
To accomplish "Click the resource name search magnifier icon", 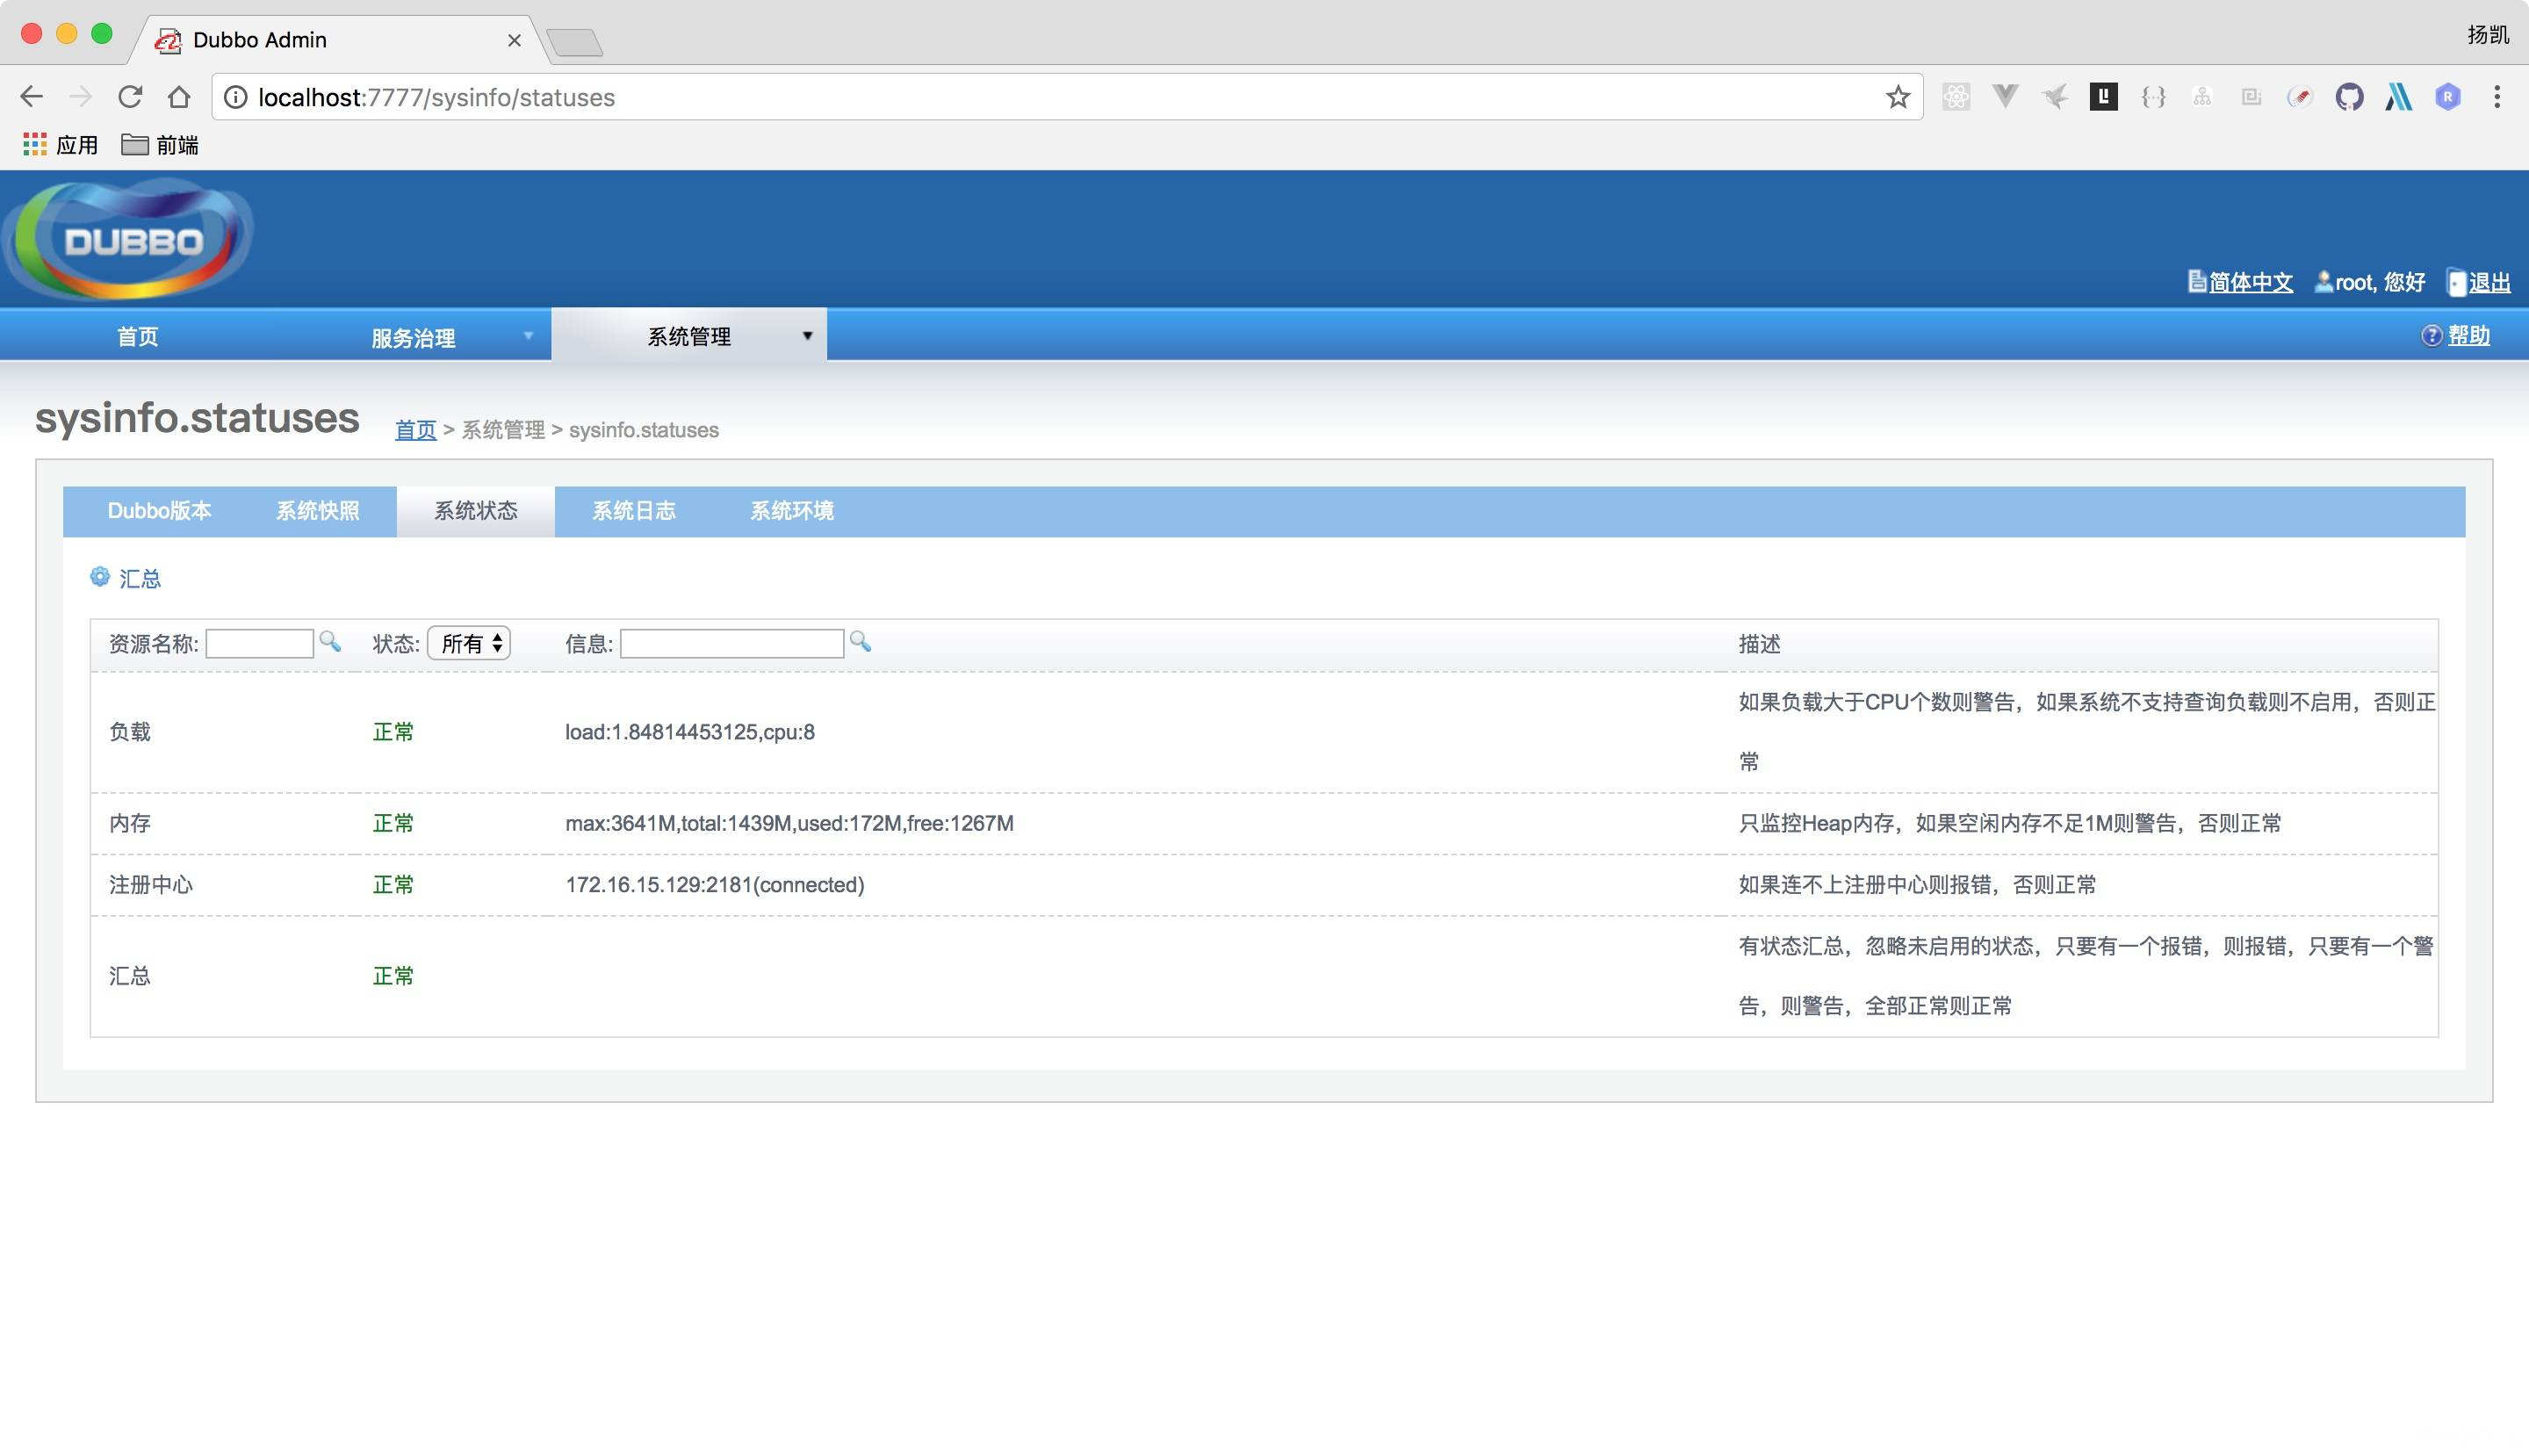I will point(329,642).
